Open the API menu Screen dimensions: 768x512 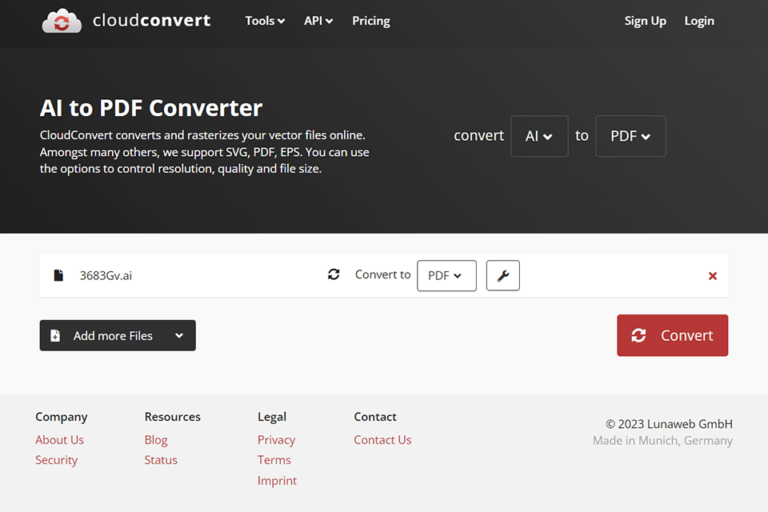point(318,21)
